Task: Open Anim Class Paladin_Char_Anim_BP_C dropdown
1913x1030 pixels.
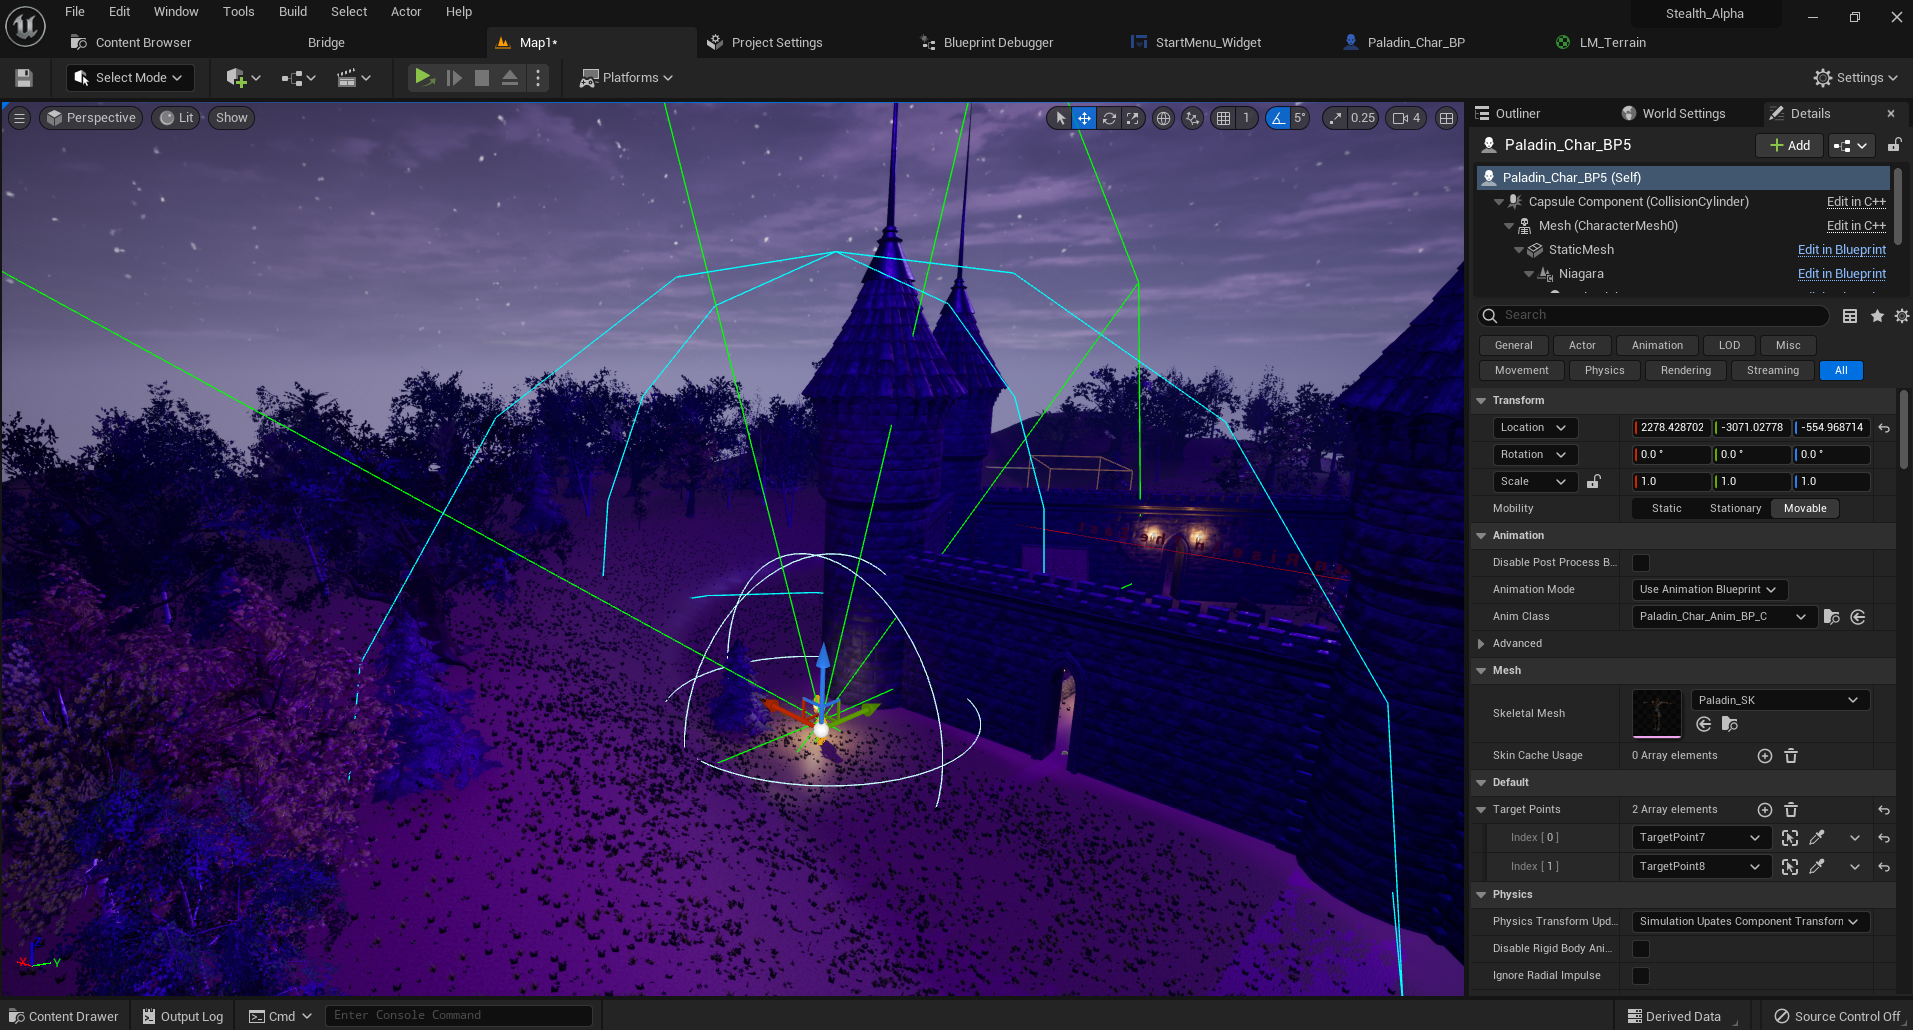Action: 1724,617
